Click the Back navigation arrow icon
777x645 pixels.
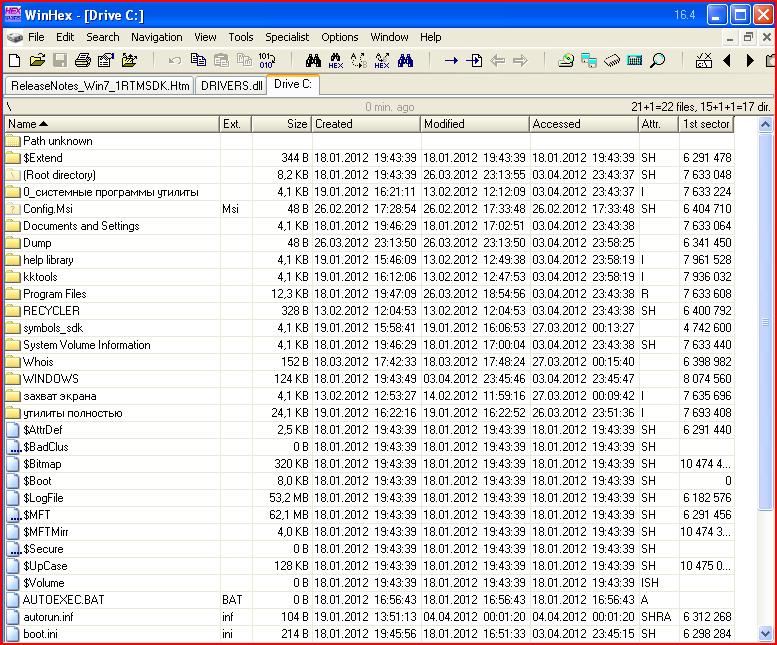[x=498, y=61]
